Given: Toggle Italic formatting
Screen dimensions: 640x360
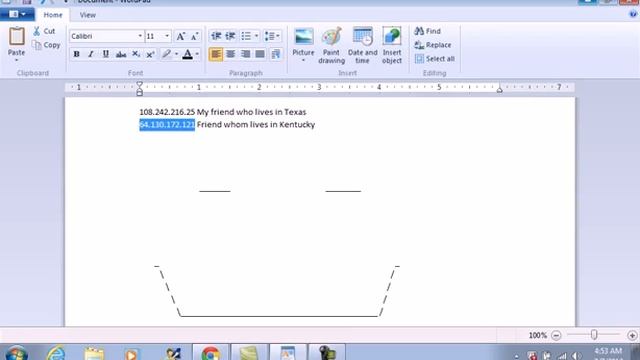Looking at the screenshot, I should click(x=91, y=54).
